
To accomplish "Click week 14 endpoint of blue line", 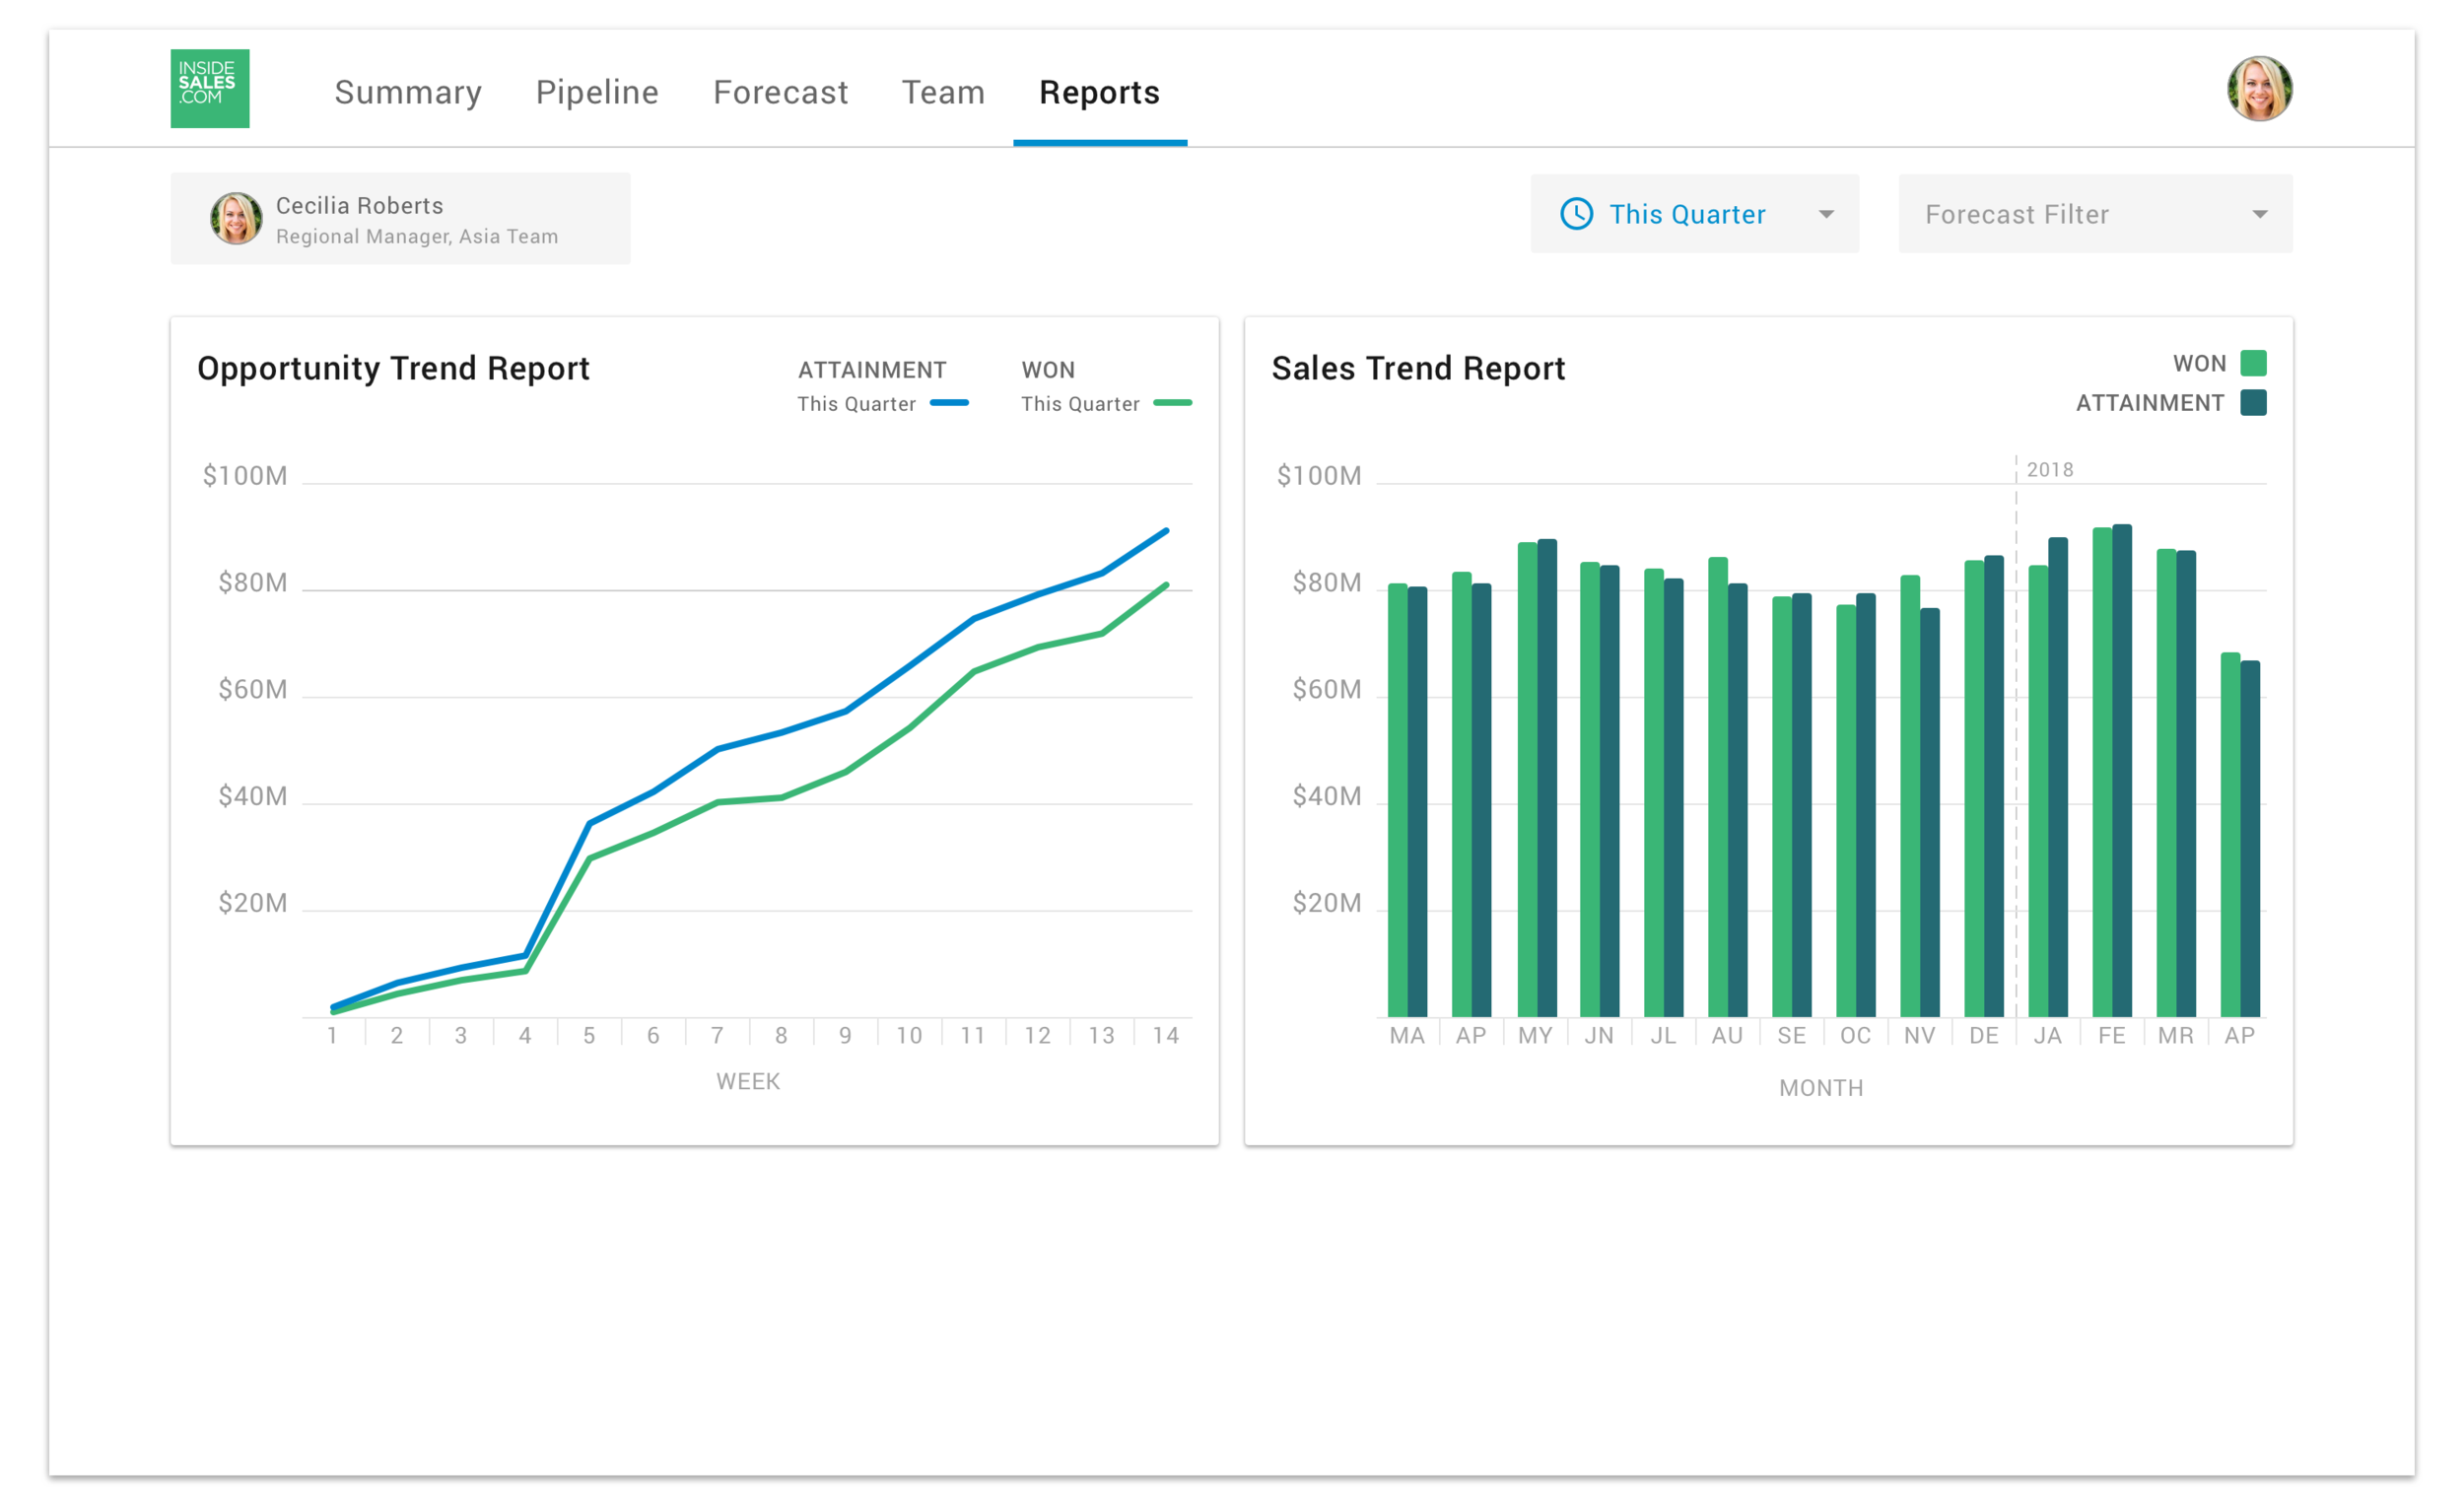I will pos(1166,531).
